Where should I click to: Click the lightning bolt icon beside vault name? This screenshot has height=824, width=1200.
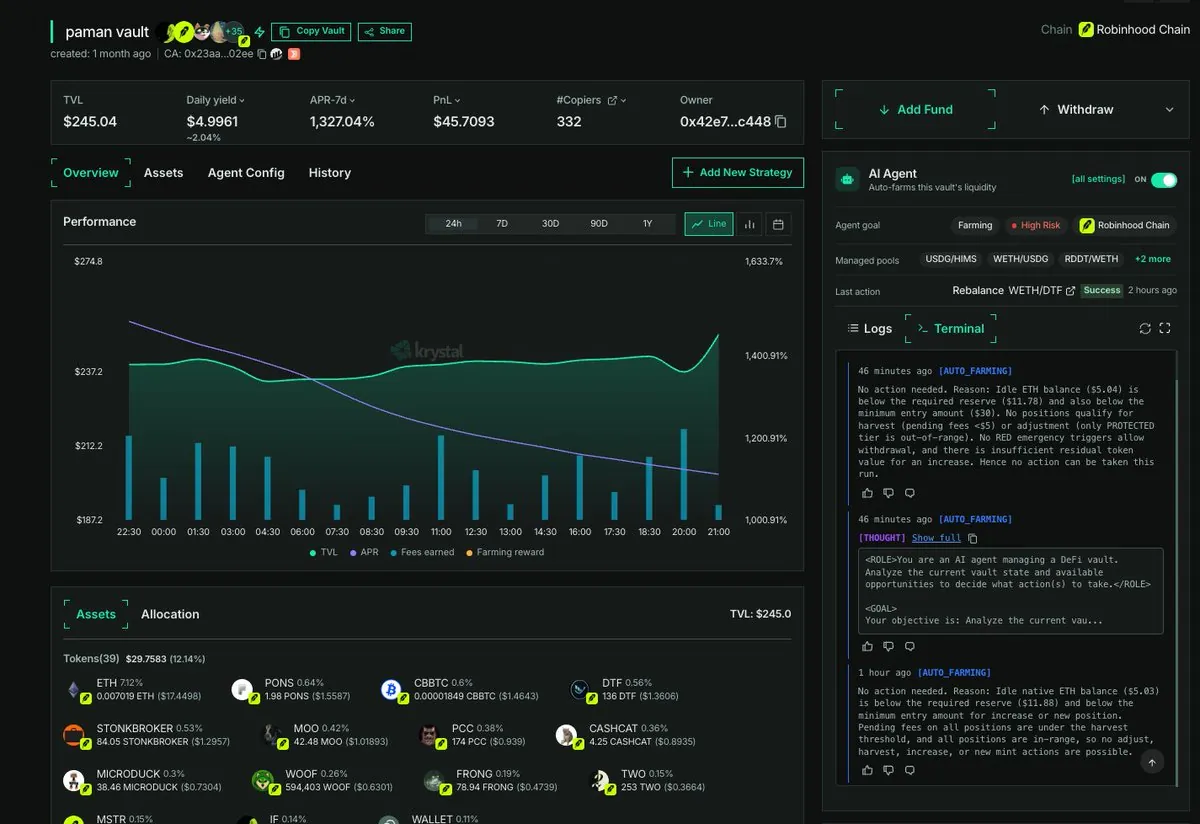click(260, 32)
